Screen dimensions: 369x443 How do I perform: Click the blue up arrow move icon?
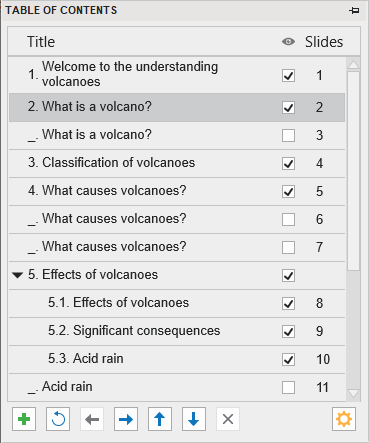pos(160,419)
